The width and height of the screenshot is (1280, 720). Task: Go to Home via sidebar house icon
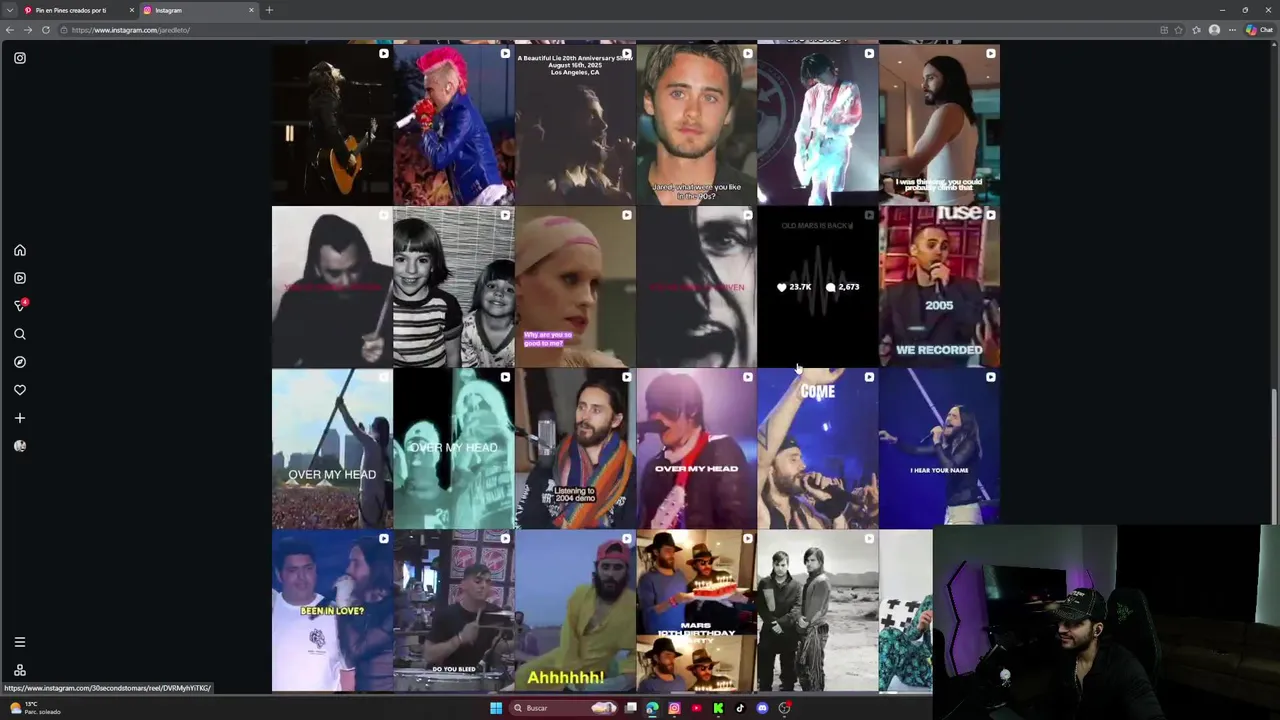point(19,250)
